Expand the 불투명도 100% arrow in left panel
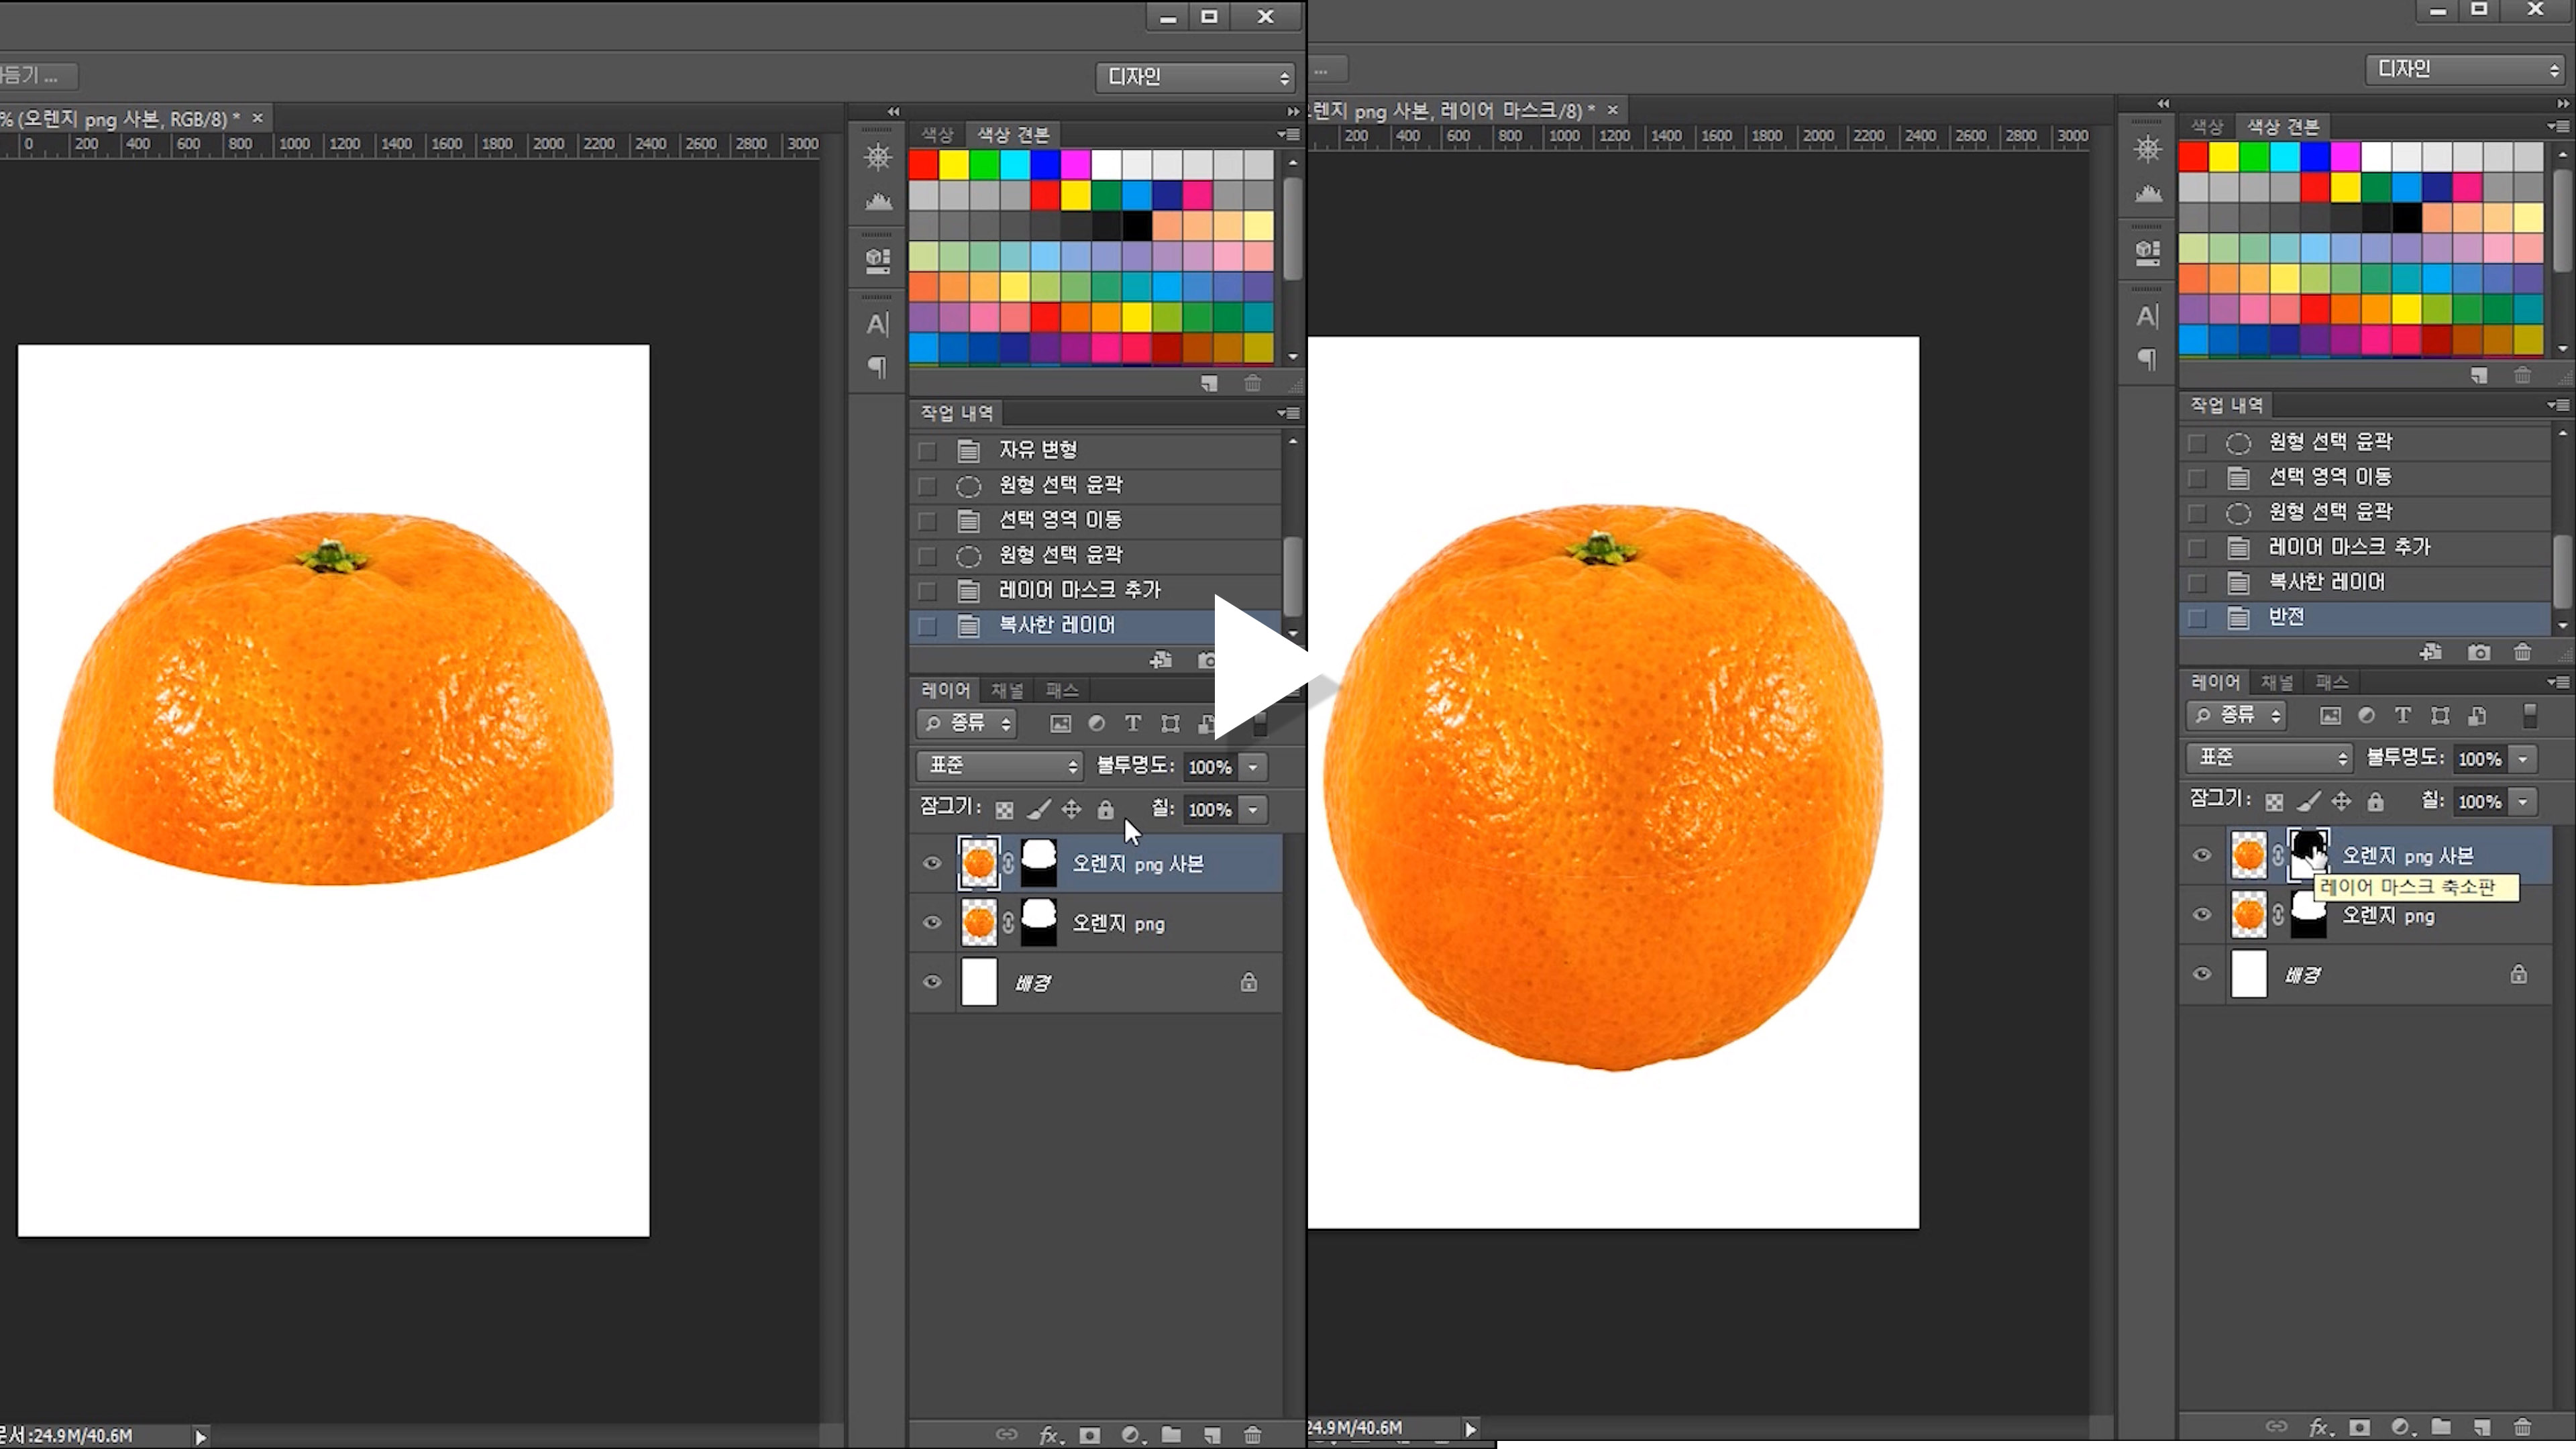The height and width of the screenshot is (1449, 2576). 1253,767
